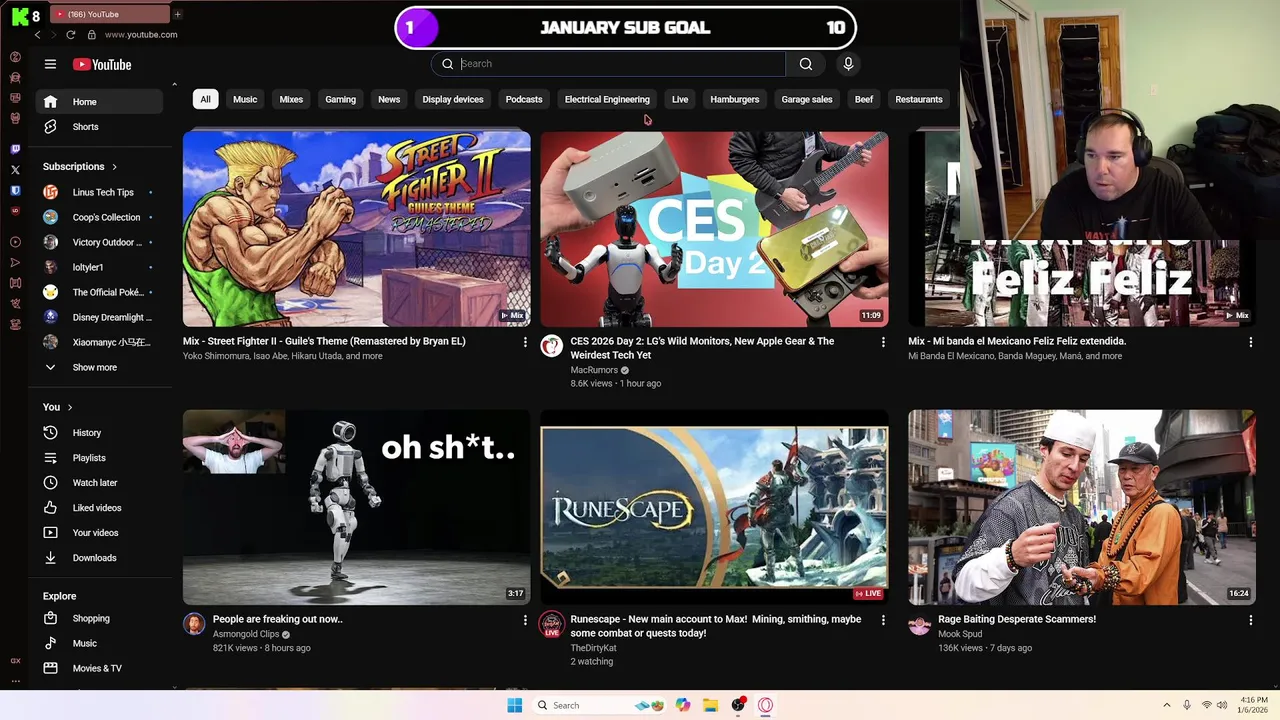Open Coop's Collection subscription
This screenshot has width=1280, height=720.
pyautogui.click(x=99, y=217)
